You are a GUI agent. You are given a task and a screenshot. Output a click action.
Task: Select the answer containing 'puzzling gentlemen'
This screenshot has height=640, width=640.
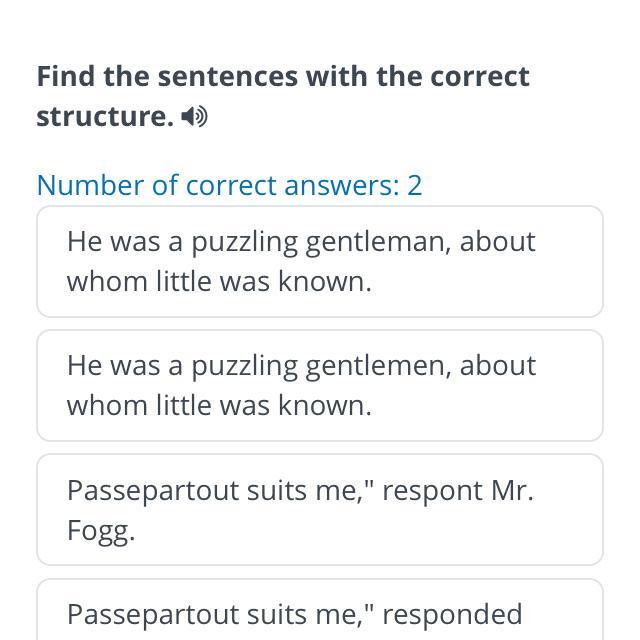coord(320,385)
